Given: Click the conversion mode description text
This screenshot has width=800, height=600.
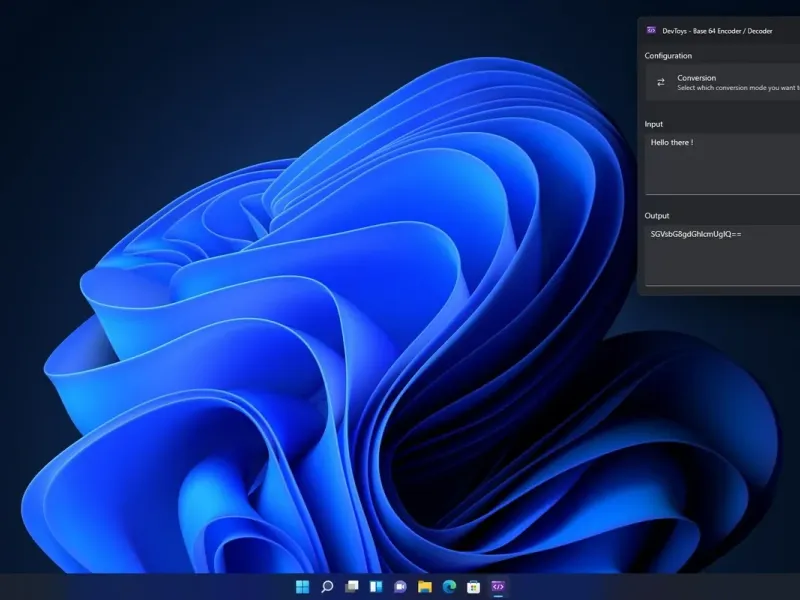Looking at the screenshot, I should 738,88.
